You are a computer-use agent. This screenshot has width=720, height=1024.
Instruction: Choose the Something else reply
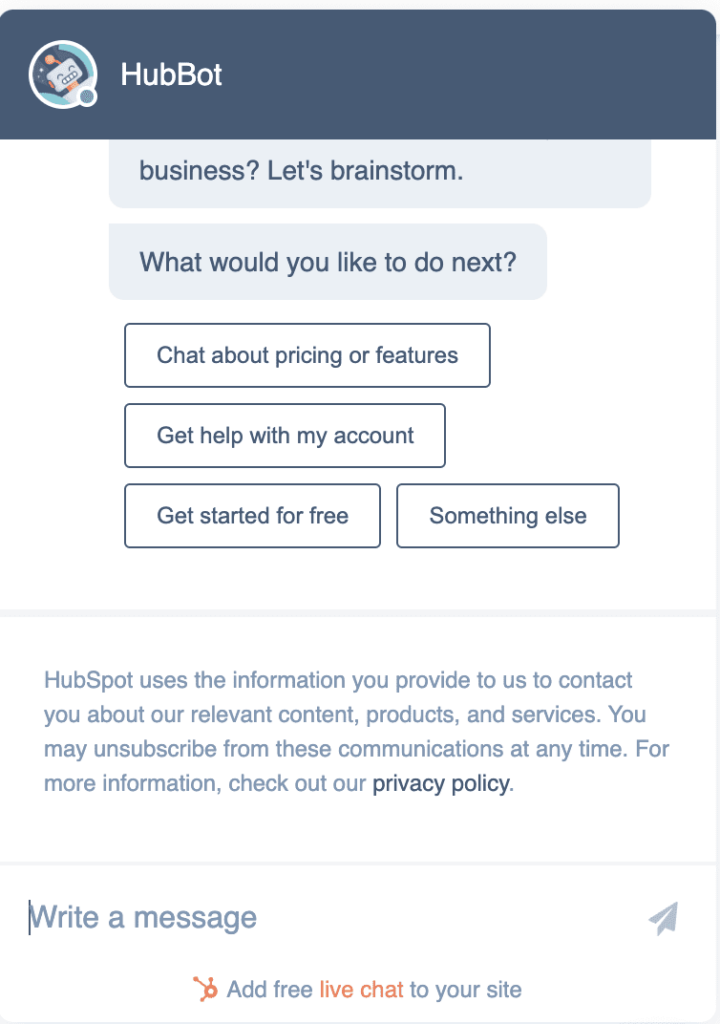(x=508, y=516)
